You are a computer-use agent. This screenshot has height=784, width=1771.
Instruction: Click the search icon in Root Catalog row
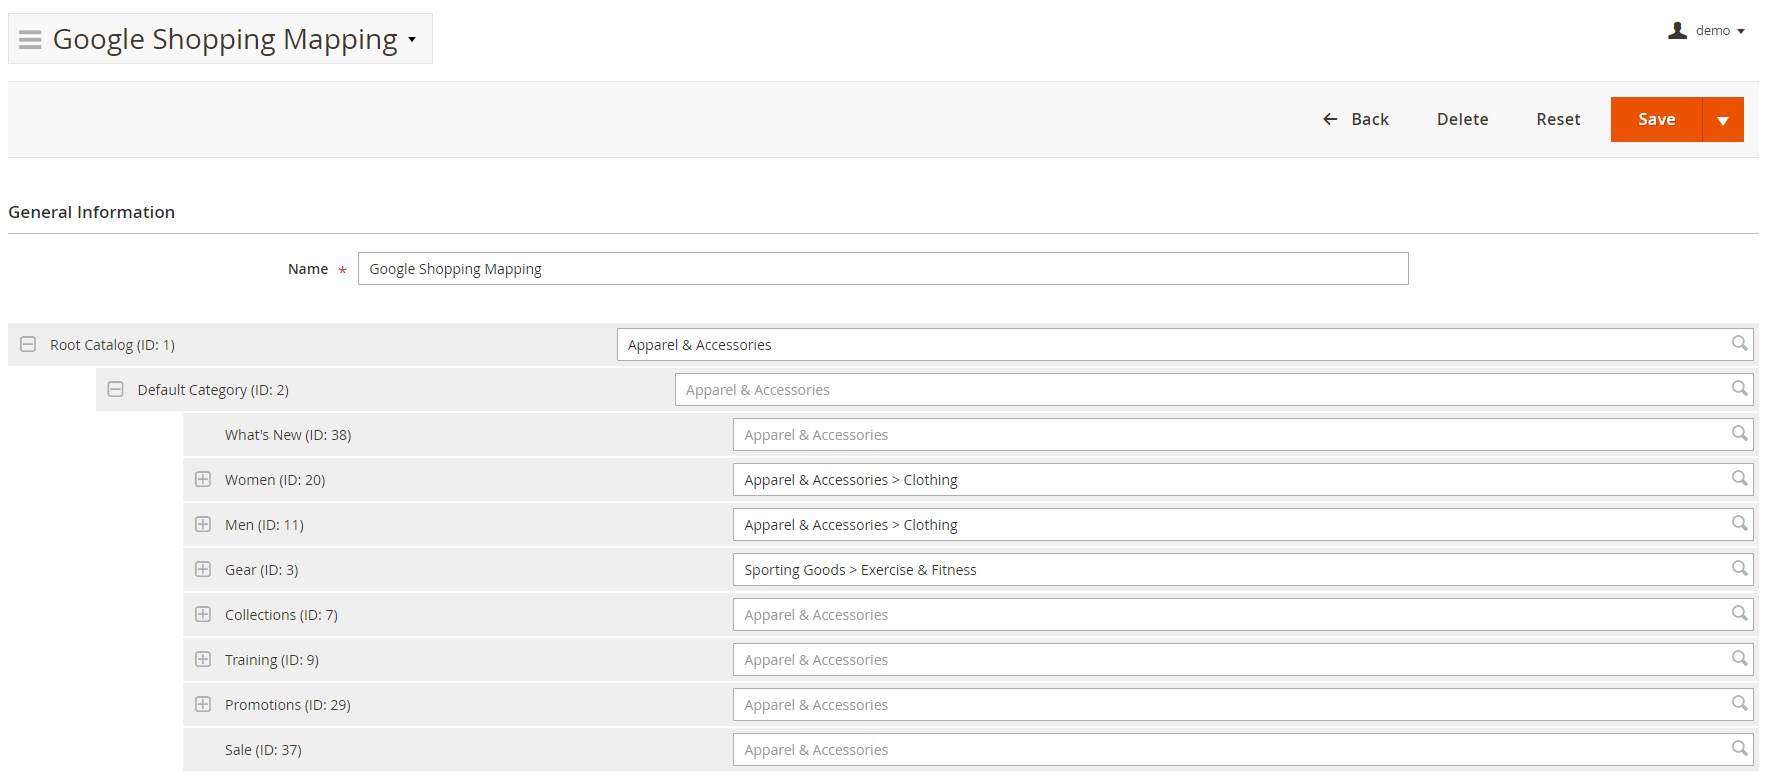tap(1739, 344)
